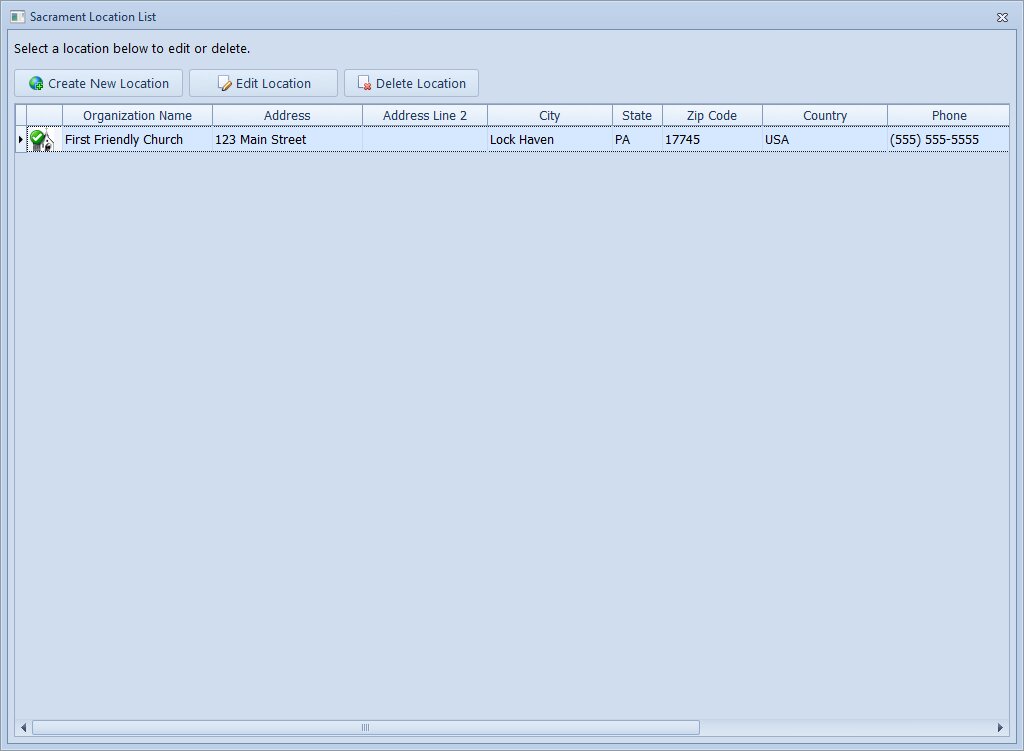Select the Lock Haven city cell

coord(550,140)
